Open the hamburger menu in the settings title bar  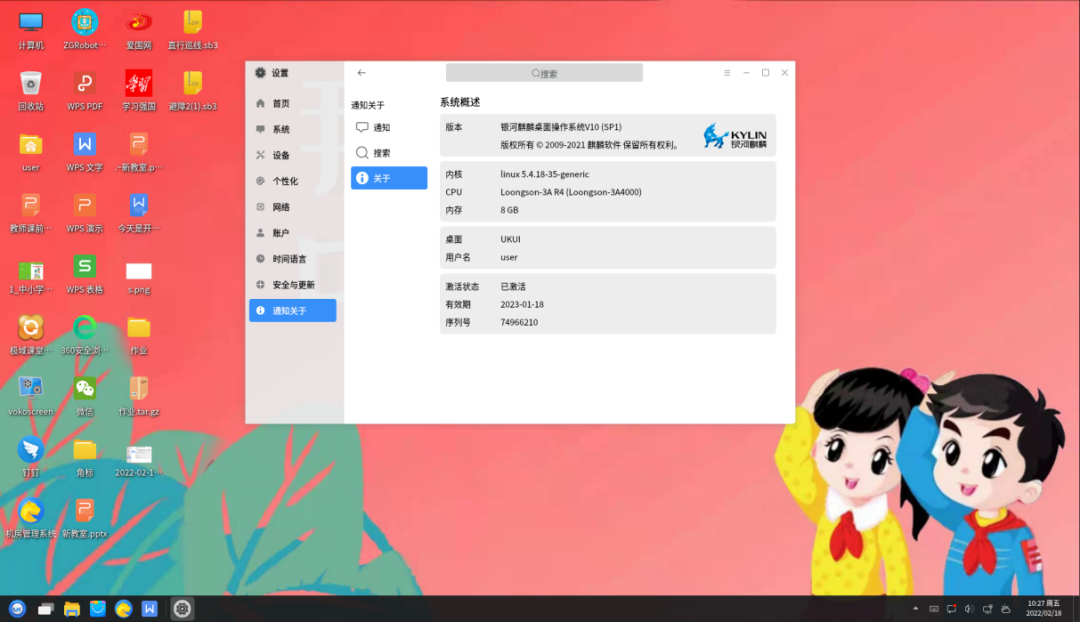pyautogui.click(x=725, y=72)
